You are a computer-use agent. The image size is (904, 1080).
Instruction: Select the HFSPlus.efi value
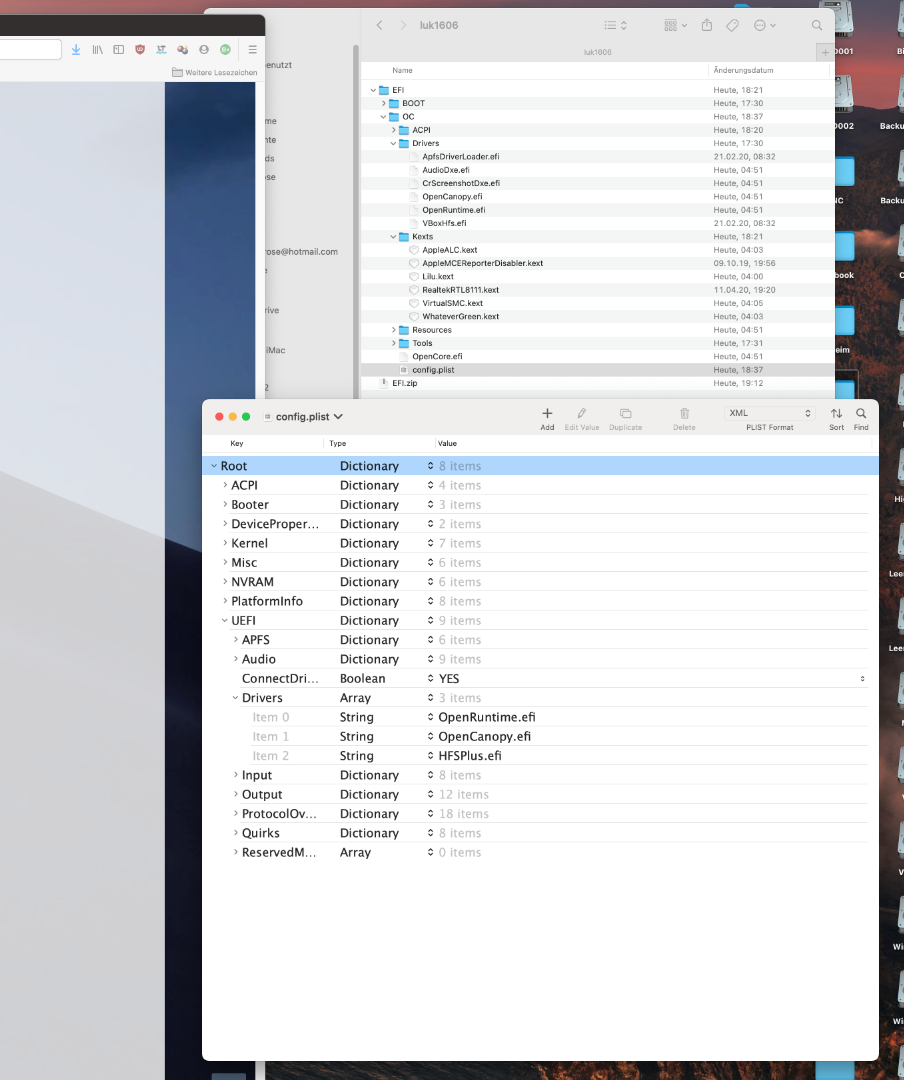coord(470,756)
